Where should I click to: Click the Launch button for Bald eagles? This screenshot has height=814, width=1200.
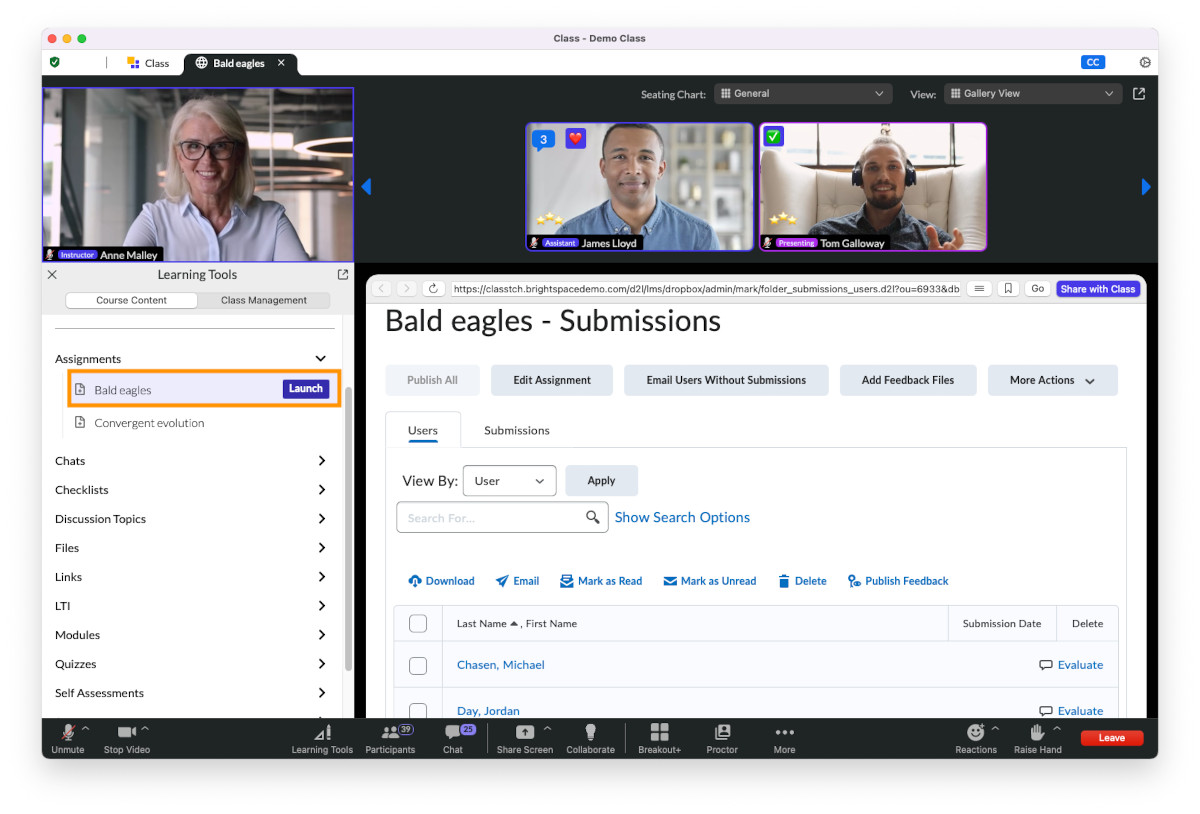point(305,389)
